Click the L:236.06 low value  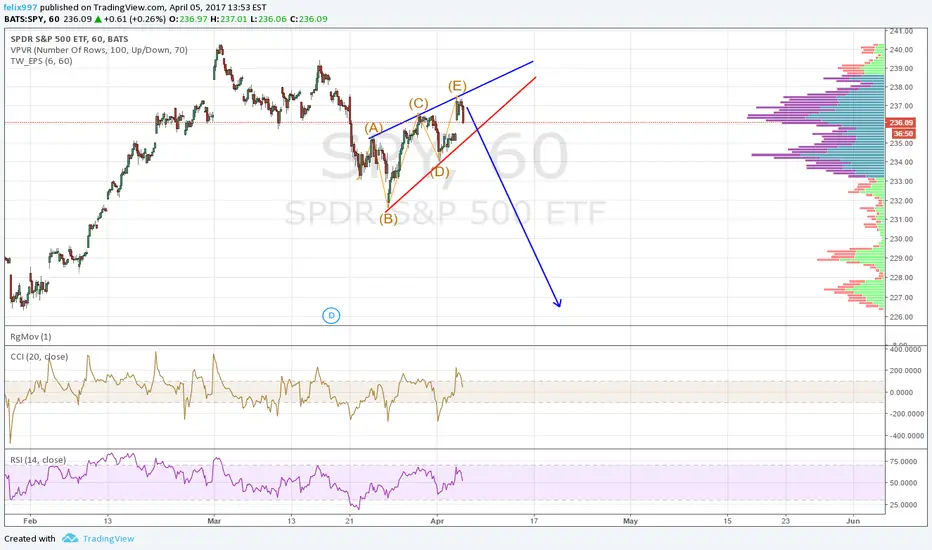pyautogui.click(x=268, y=19)
